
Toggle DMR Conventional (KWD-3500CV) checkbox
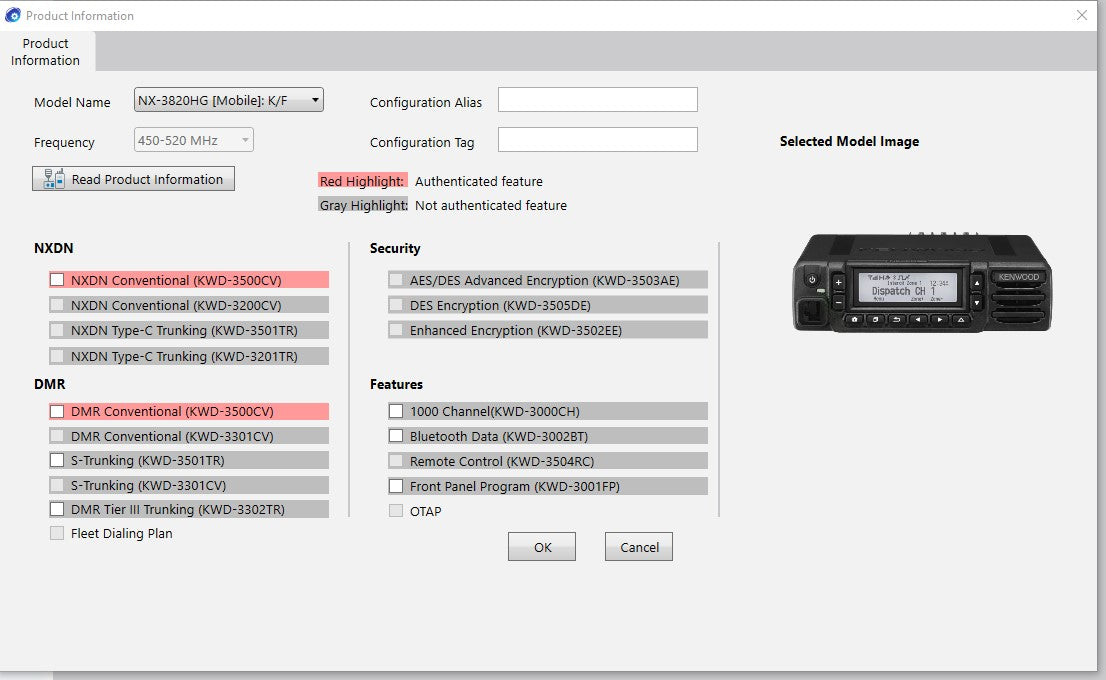click(x=57, y=411)
